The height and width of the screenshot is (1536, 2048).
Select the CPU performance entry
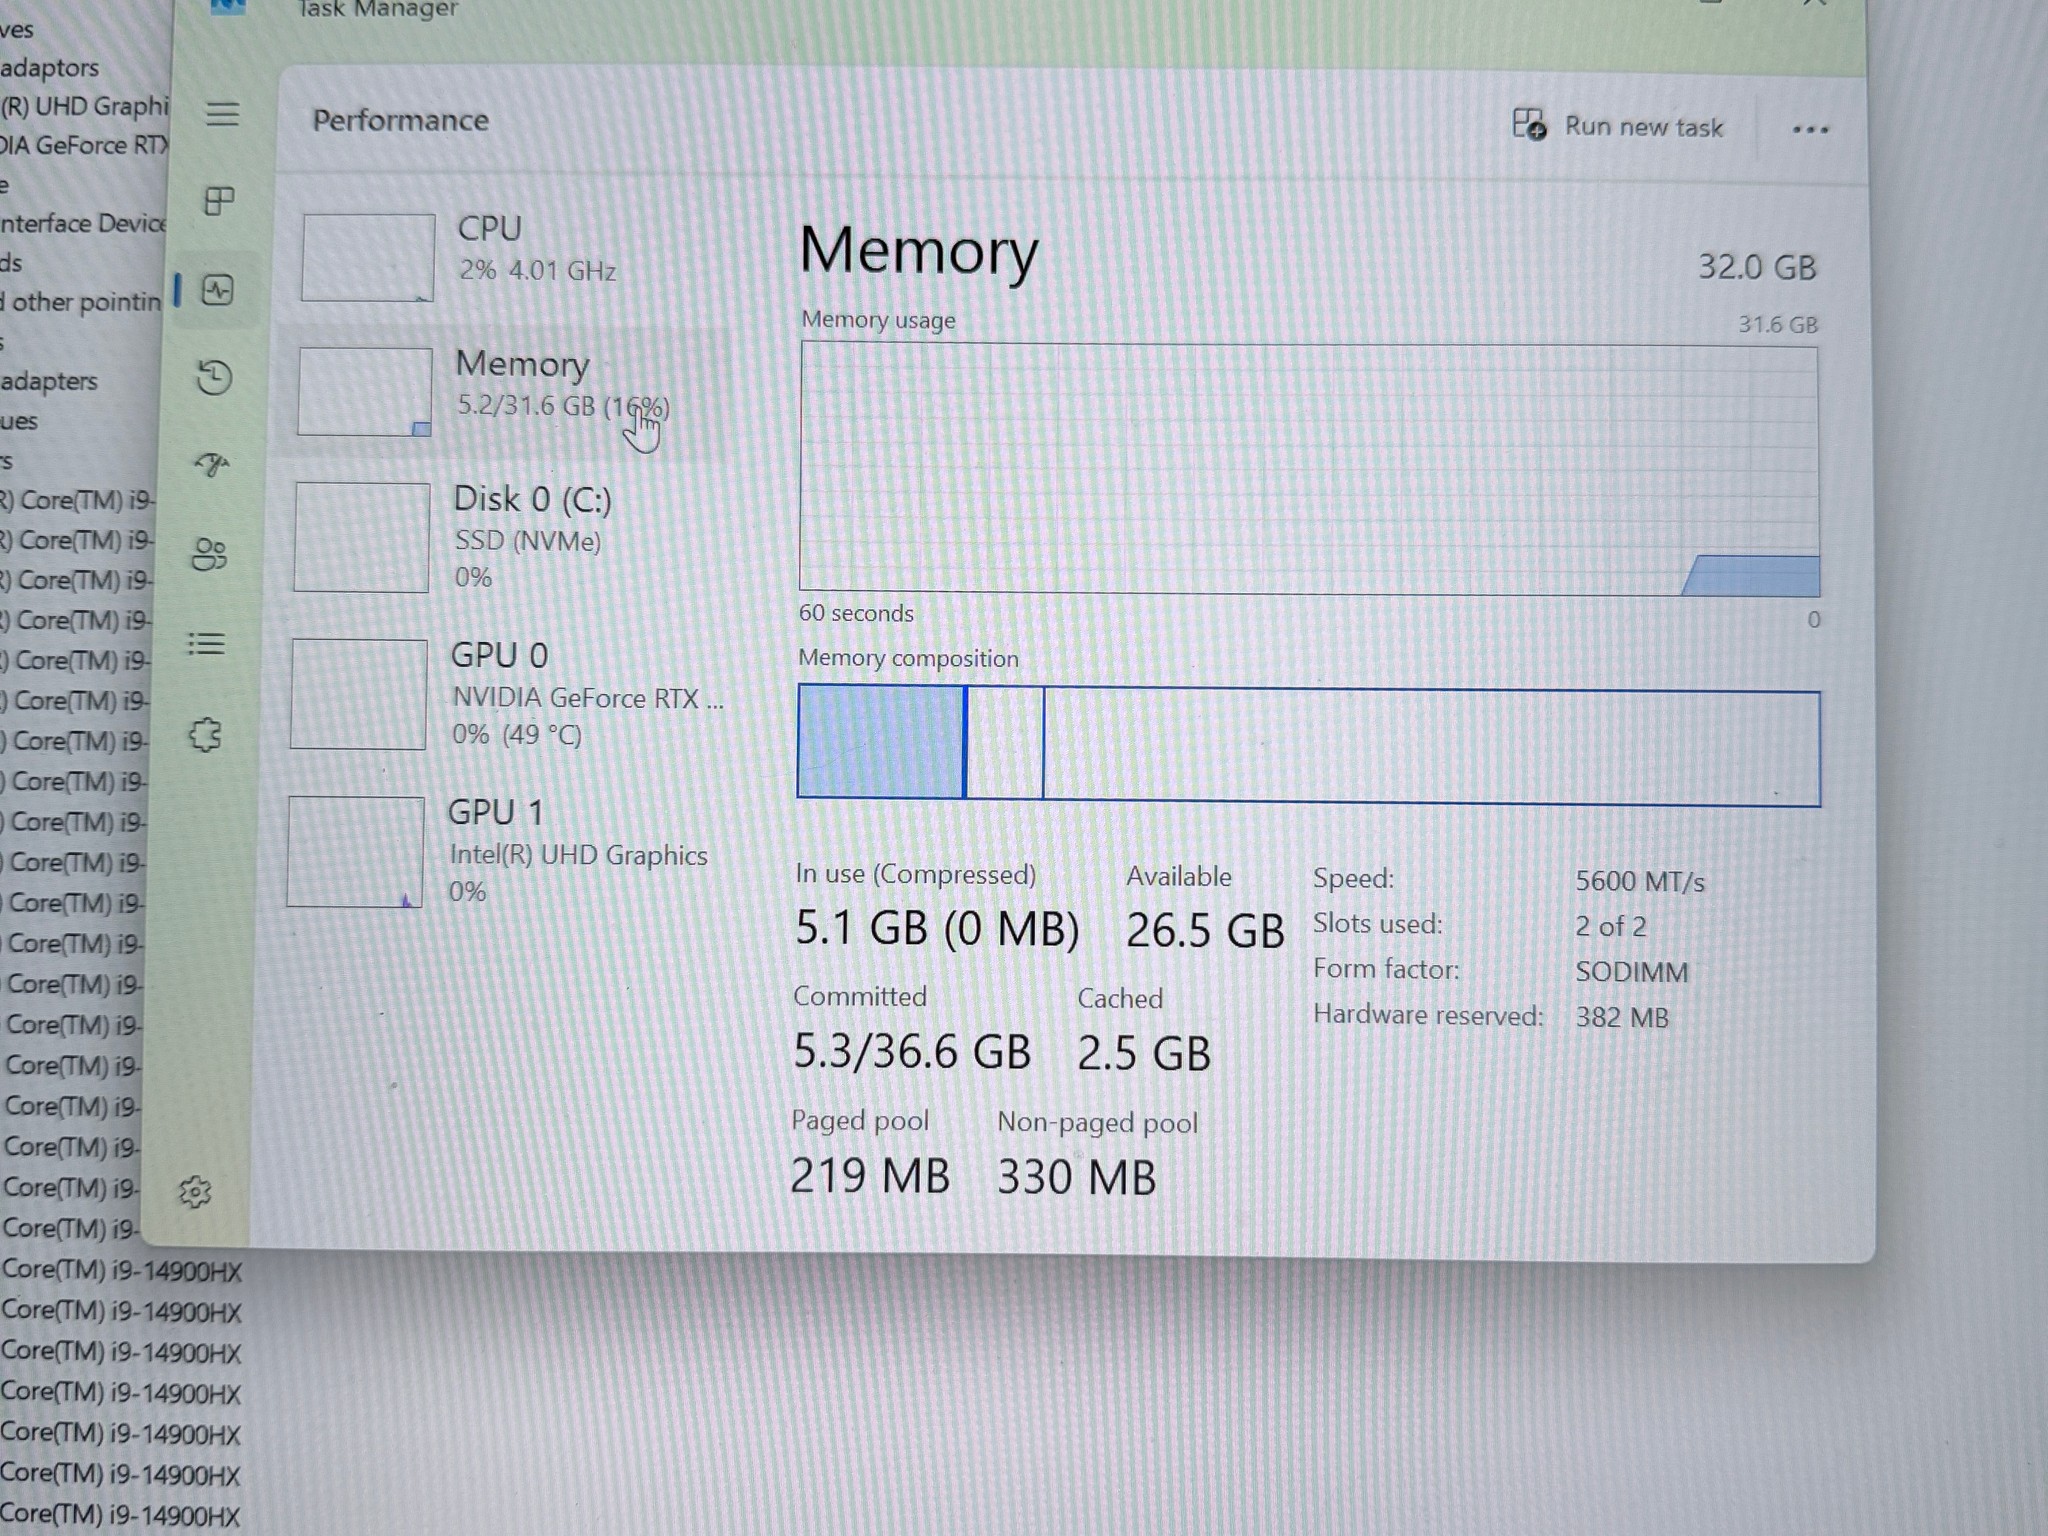click(510, 255)
